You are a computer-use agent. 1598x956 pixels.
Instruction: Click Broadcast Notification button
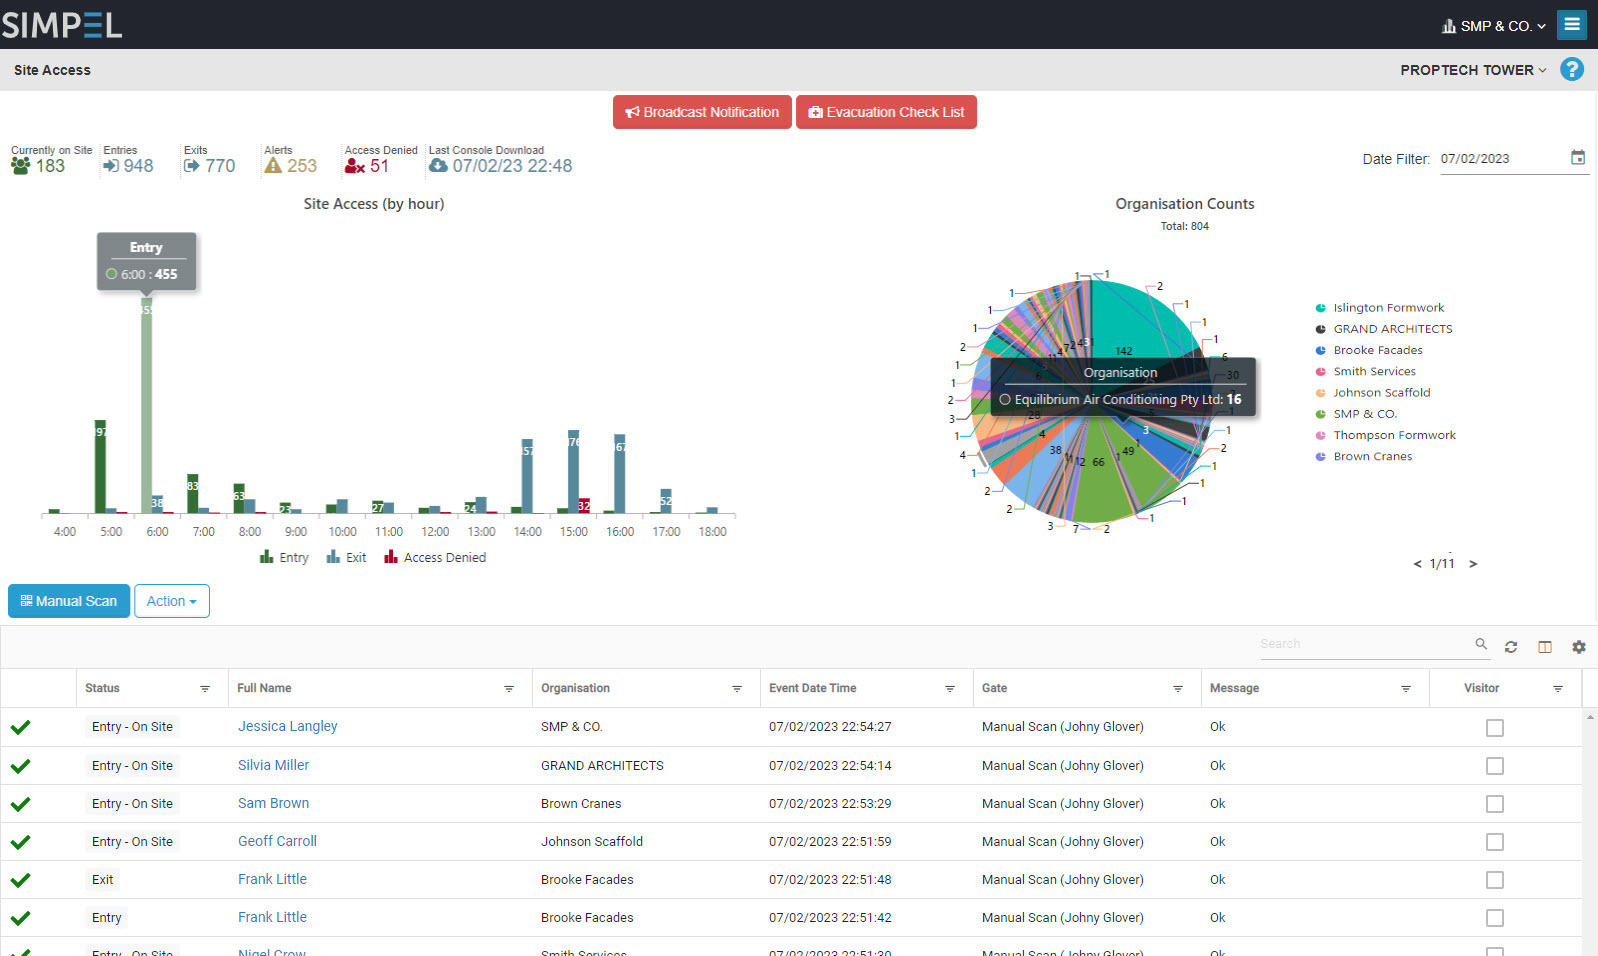coord(702,112)
